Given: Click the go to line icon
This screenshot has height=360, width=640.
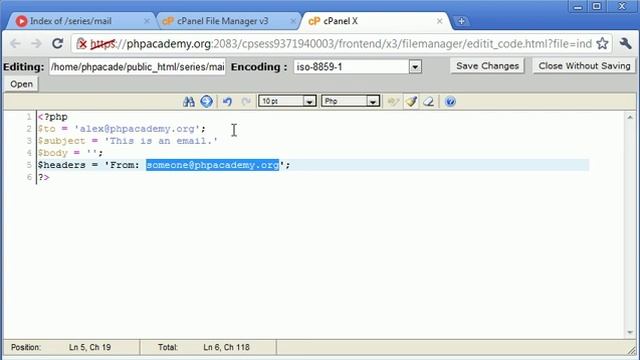Looking at the screenshot, I should [207, 101].
